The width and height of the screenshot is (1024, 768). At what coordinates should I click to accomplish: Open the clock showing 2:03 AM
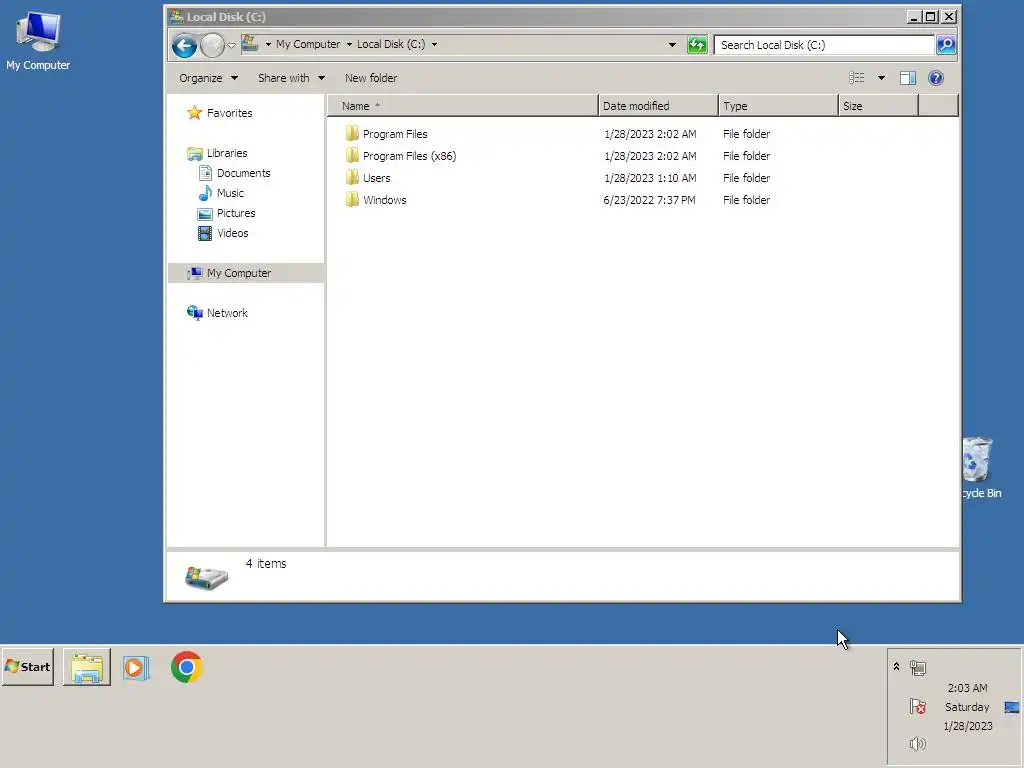967,707
